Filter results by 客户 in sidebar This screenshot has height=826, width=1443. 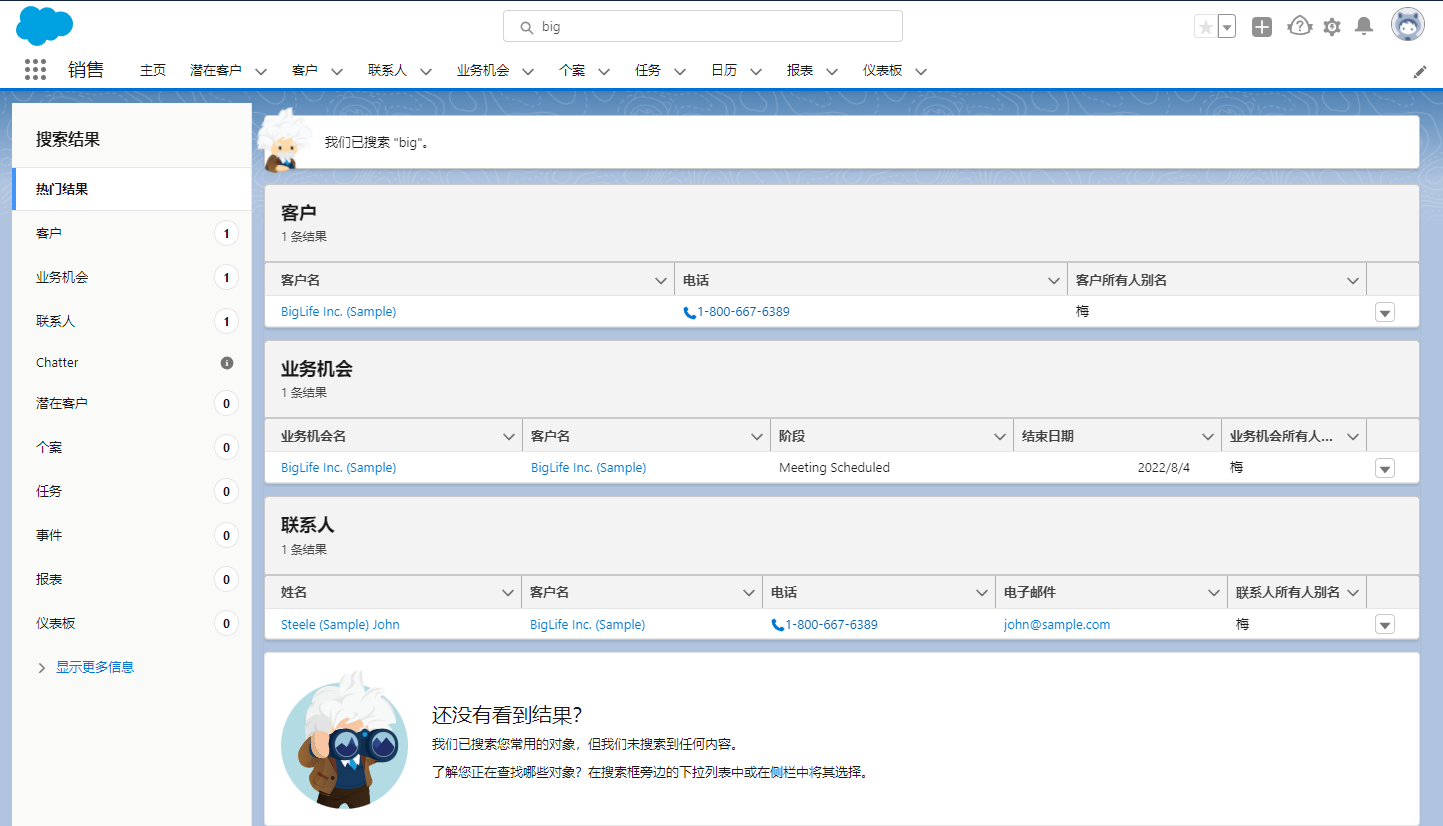[132, 233]
